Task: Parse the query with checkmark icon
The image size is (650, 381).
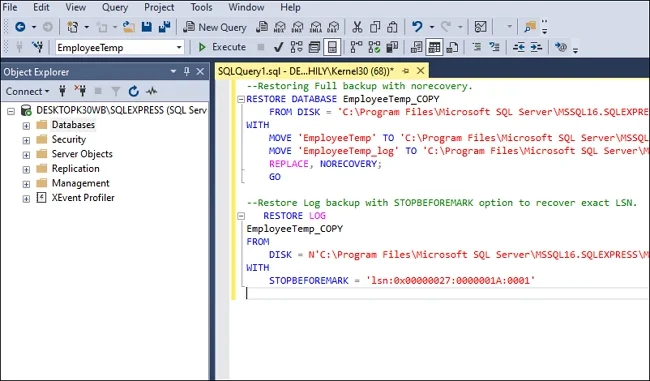Action: [x=279, y=47]
